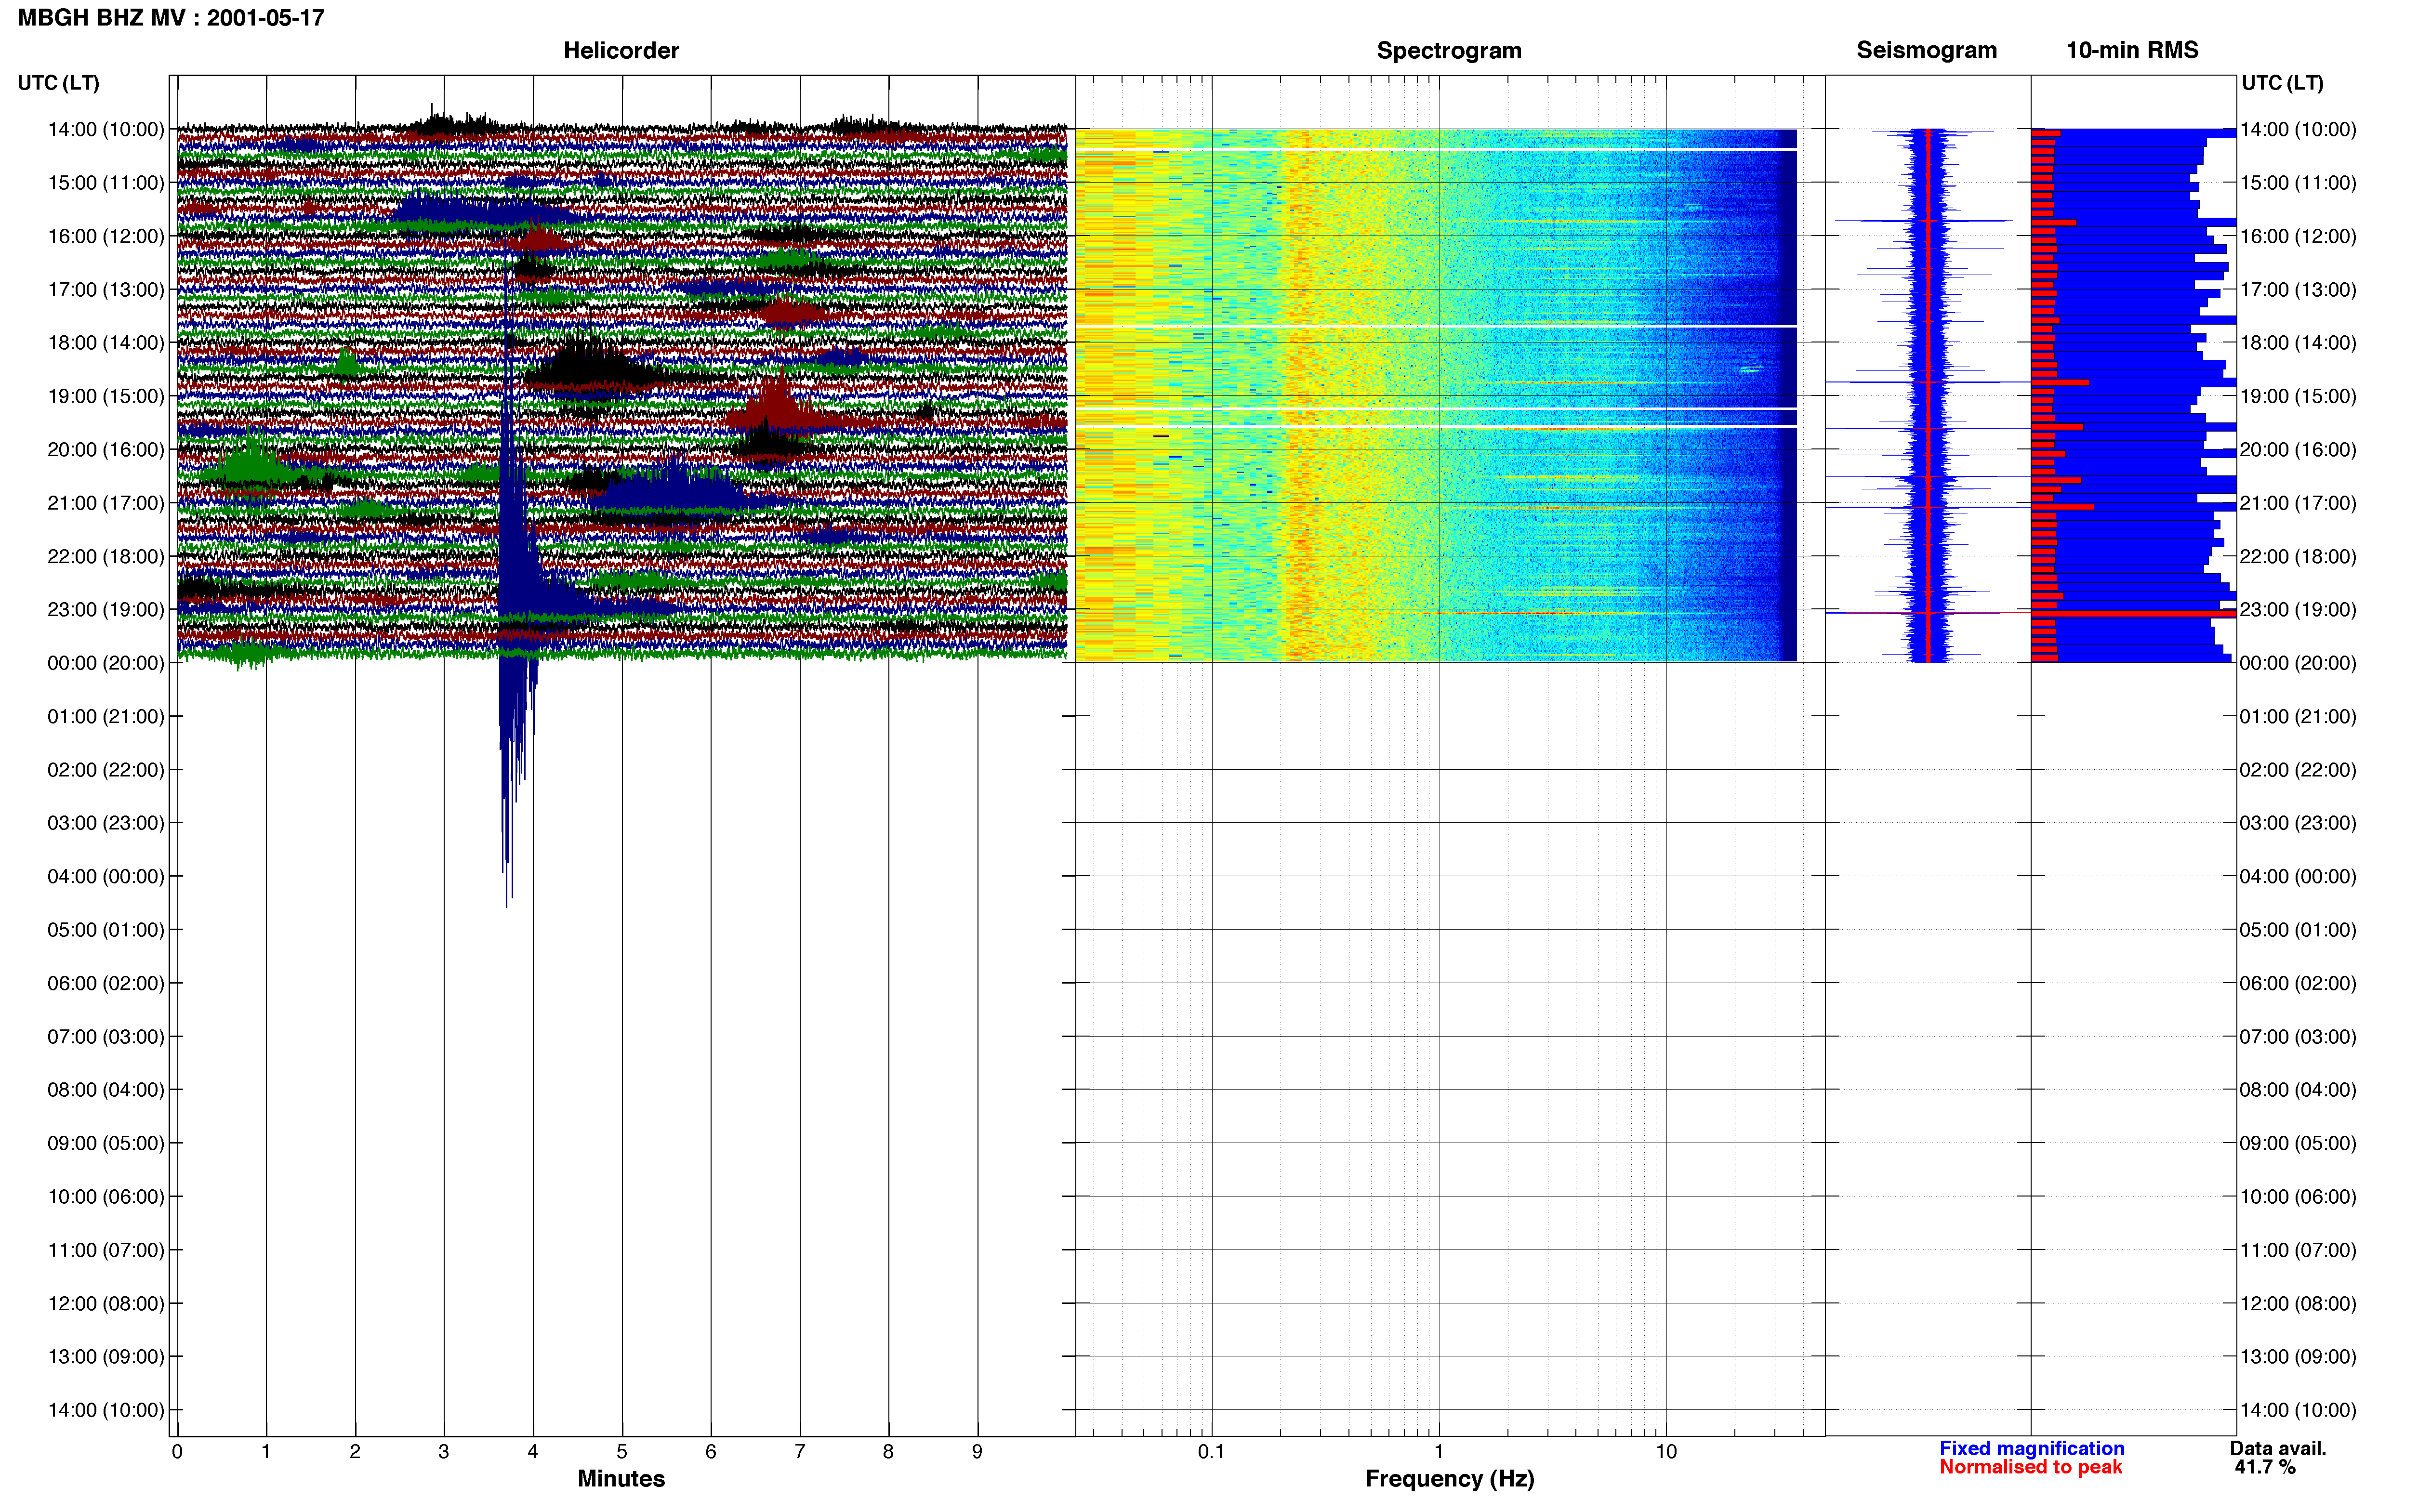Viewport: 2418px width, 1512px height.
Task: Click the '8' tick on the Minutes axis
Action: point(888,1452)
